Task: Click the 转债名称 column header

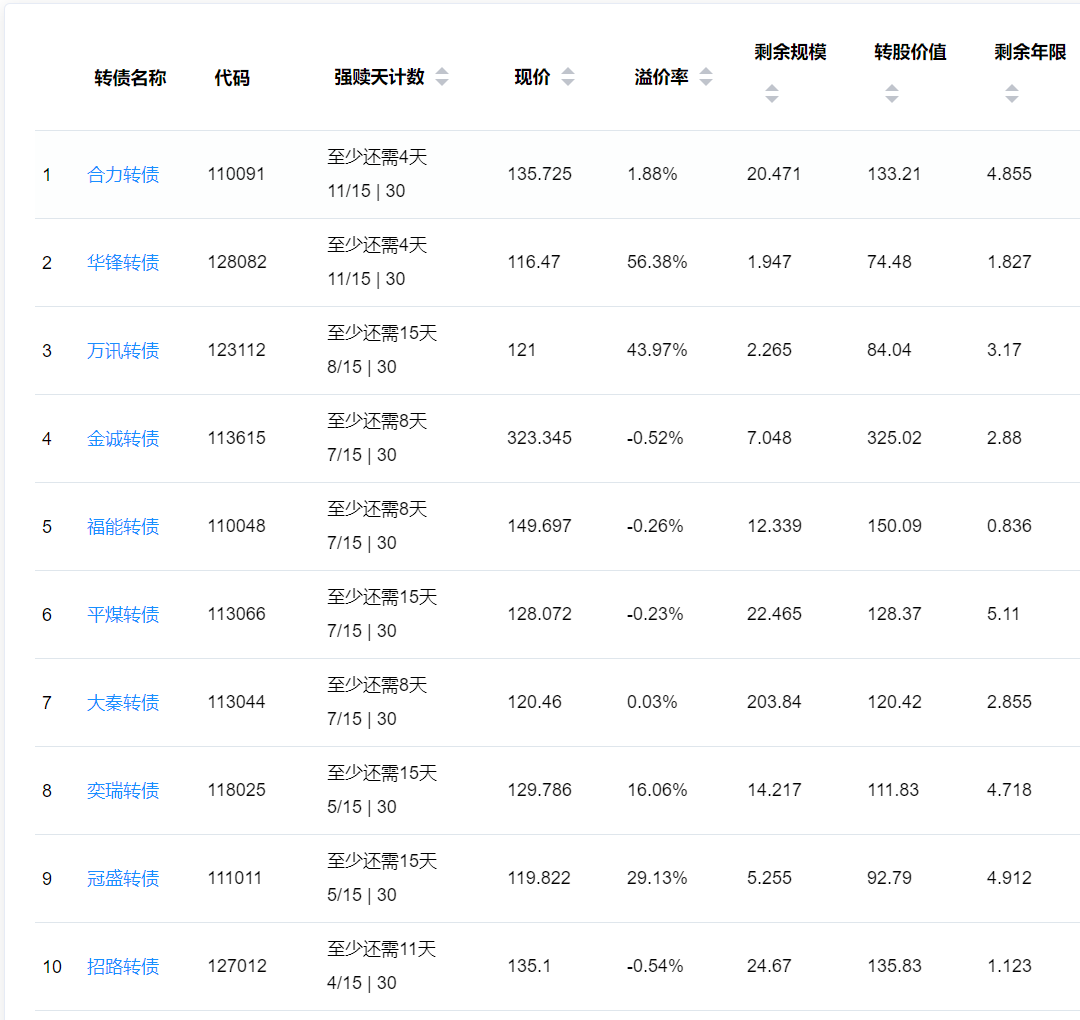Action: click(130, 78)
